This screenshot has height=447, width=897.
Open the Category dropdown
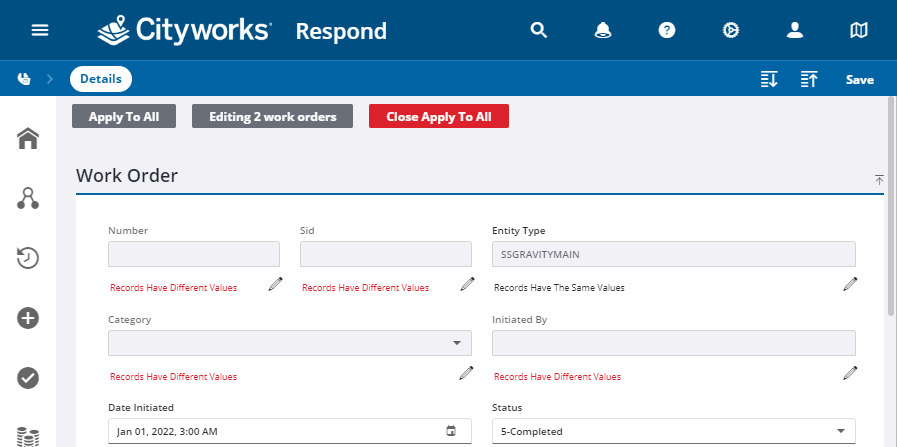point(289,343)
